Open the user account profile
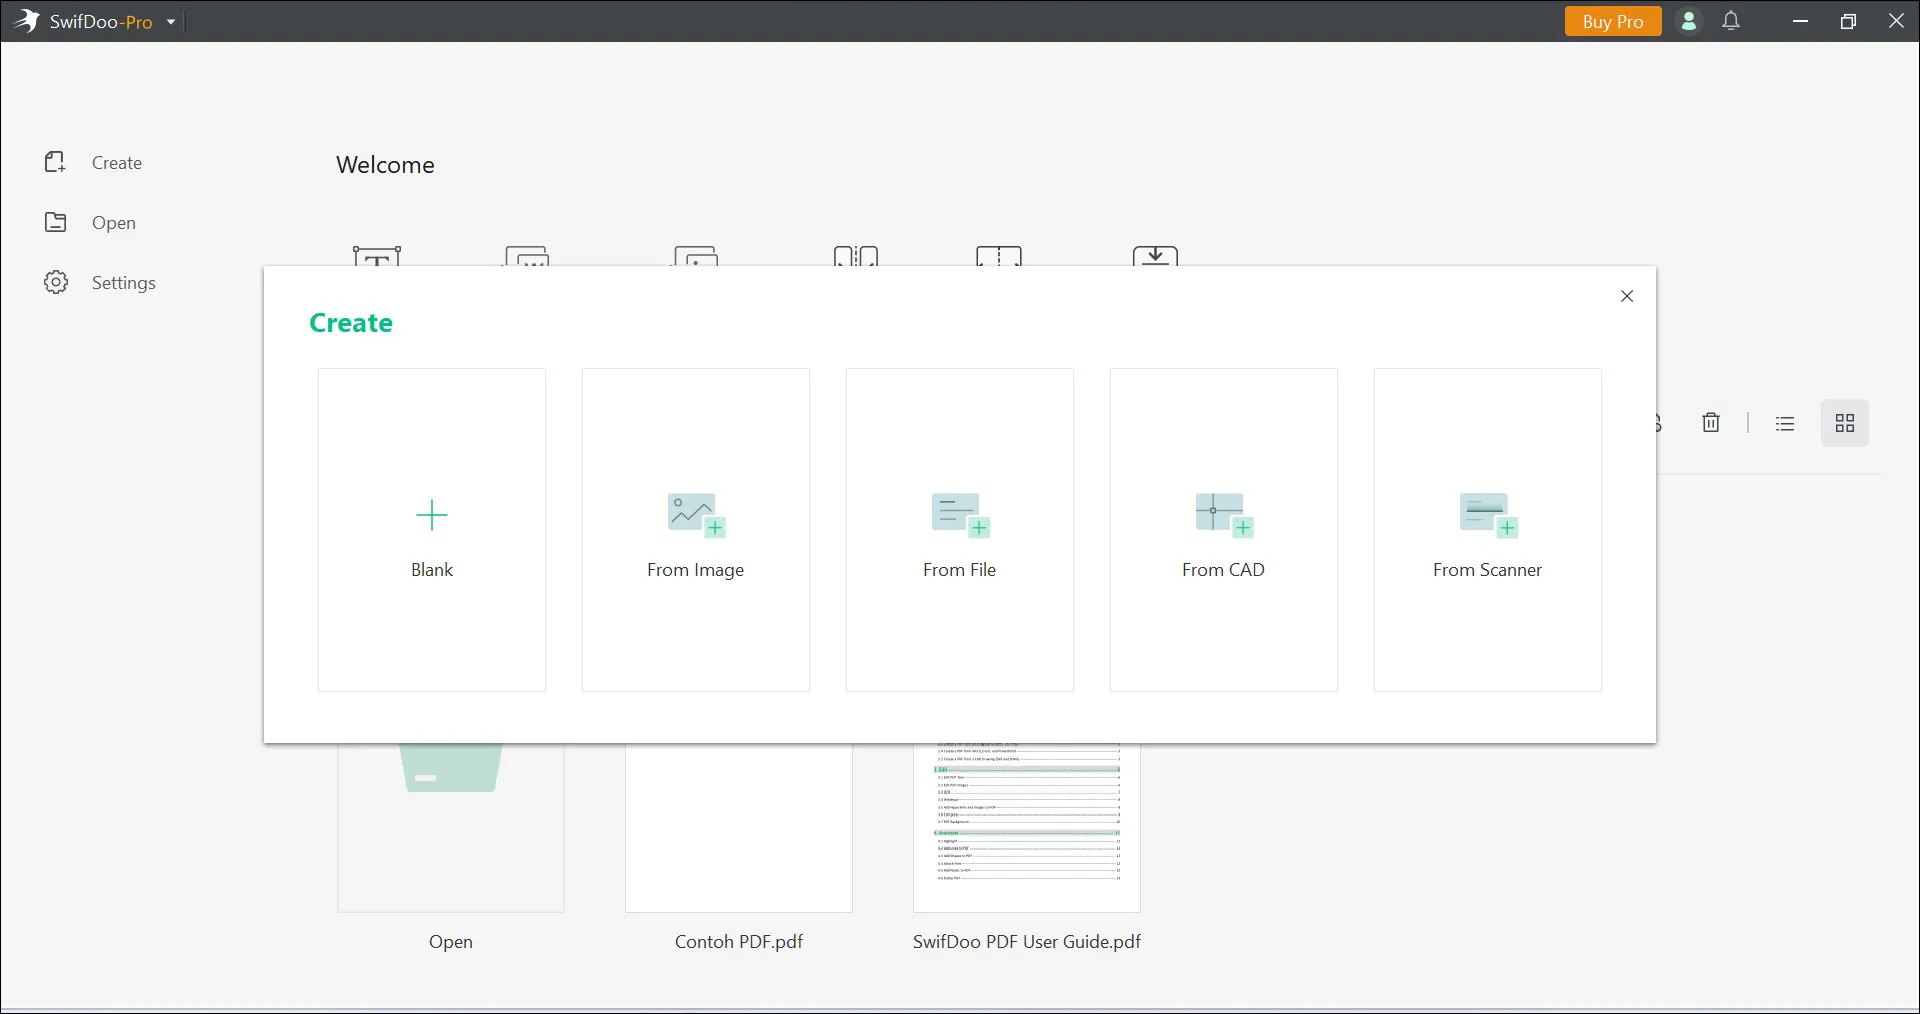This screenshot has height=1014, width=1920. click(x=1688, y=21)
